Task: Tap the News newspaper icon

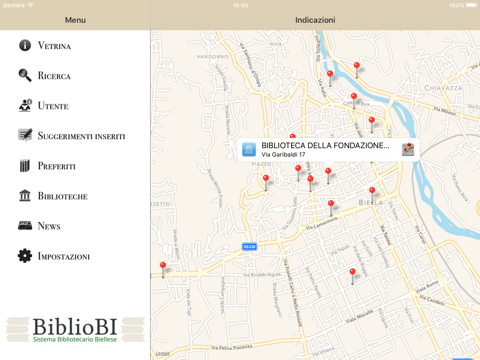Action: (25, 226)
